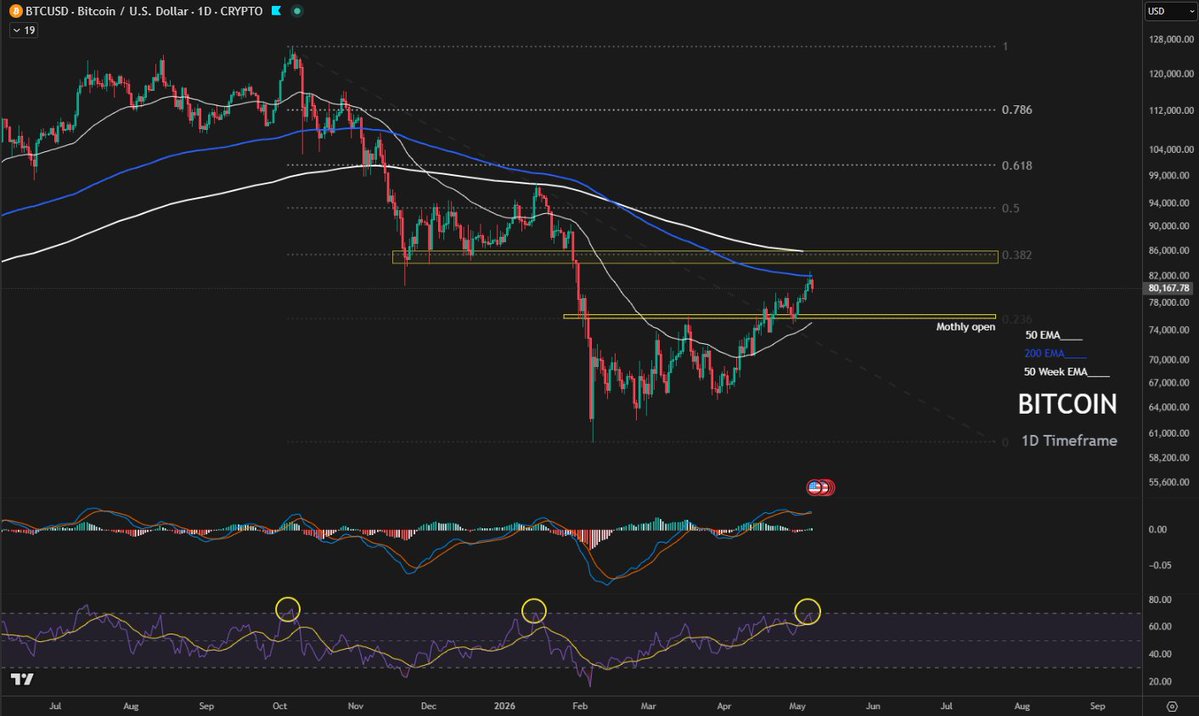Select the "Mothly open" text annotation
Screen dimensions: 1199x716
point(966,327)
